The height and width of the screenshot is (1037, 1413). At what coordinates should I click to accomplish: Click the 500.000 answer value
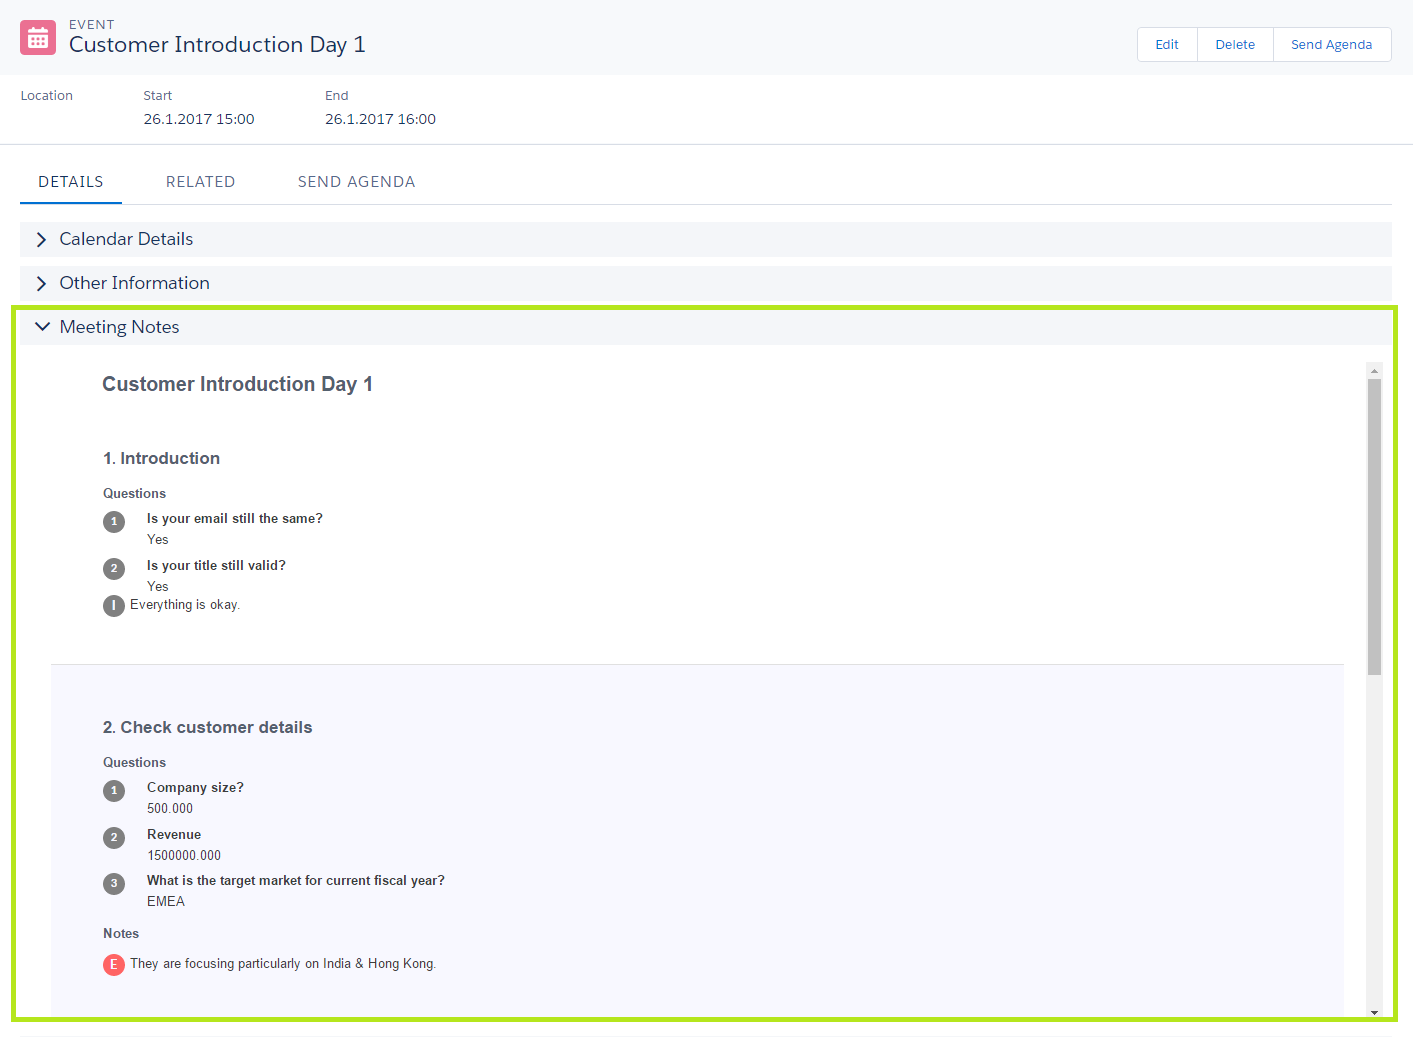point(170,808)
